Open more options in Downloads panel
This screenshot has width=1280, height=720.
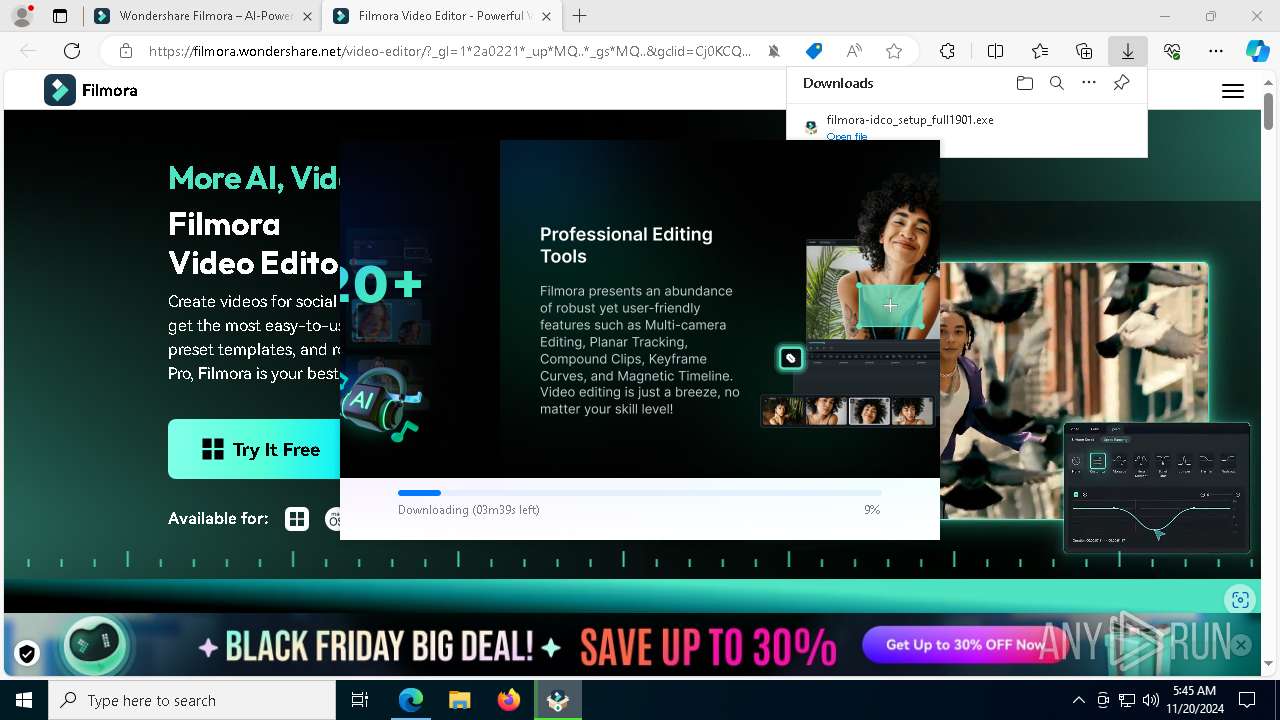pyautogui.click(x=1089, y=83)
